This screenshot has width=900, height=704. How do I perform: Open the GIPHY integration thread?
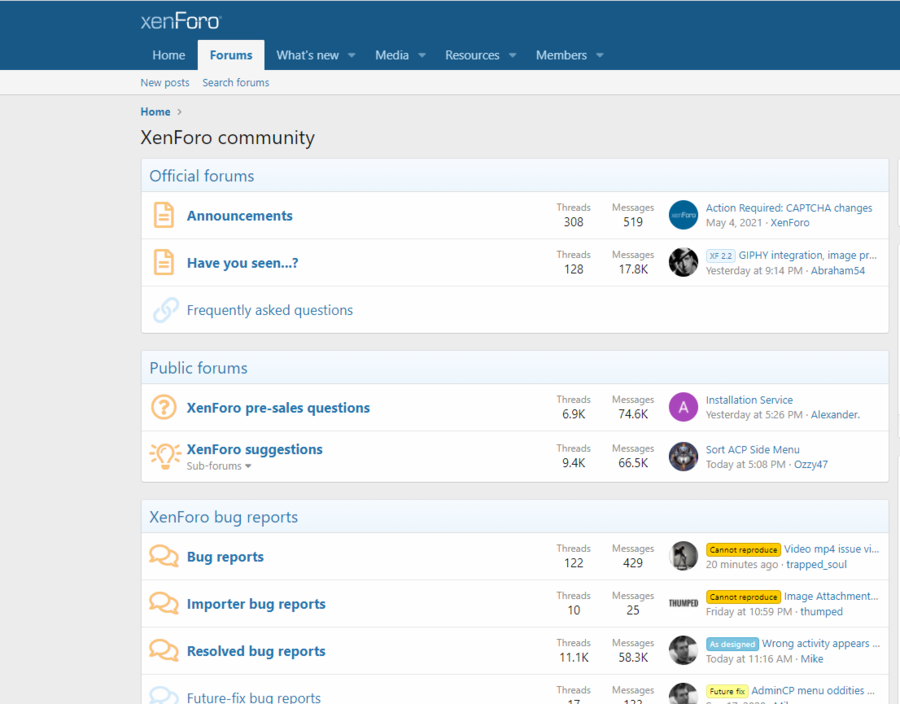pos(807,255)
